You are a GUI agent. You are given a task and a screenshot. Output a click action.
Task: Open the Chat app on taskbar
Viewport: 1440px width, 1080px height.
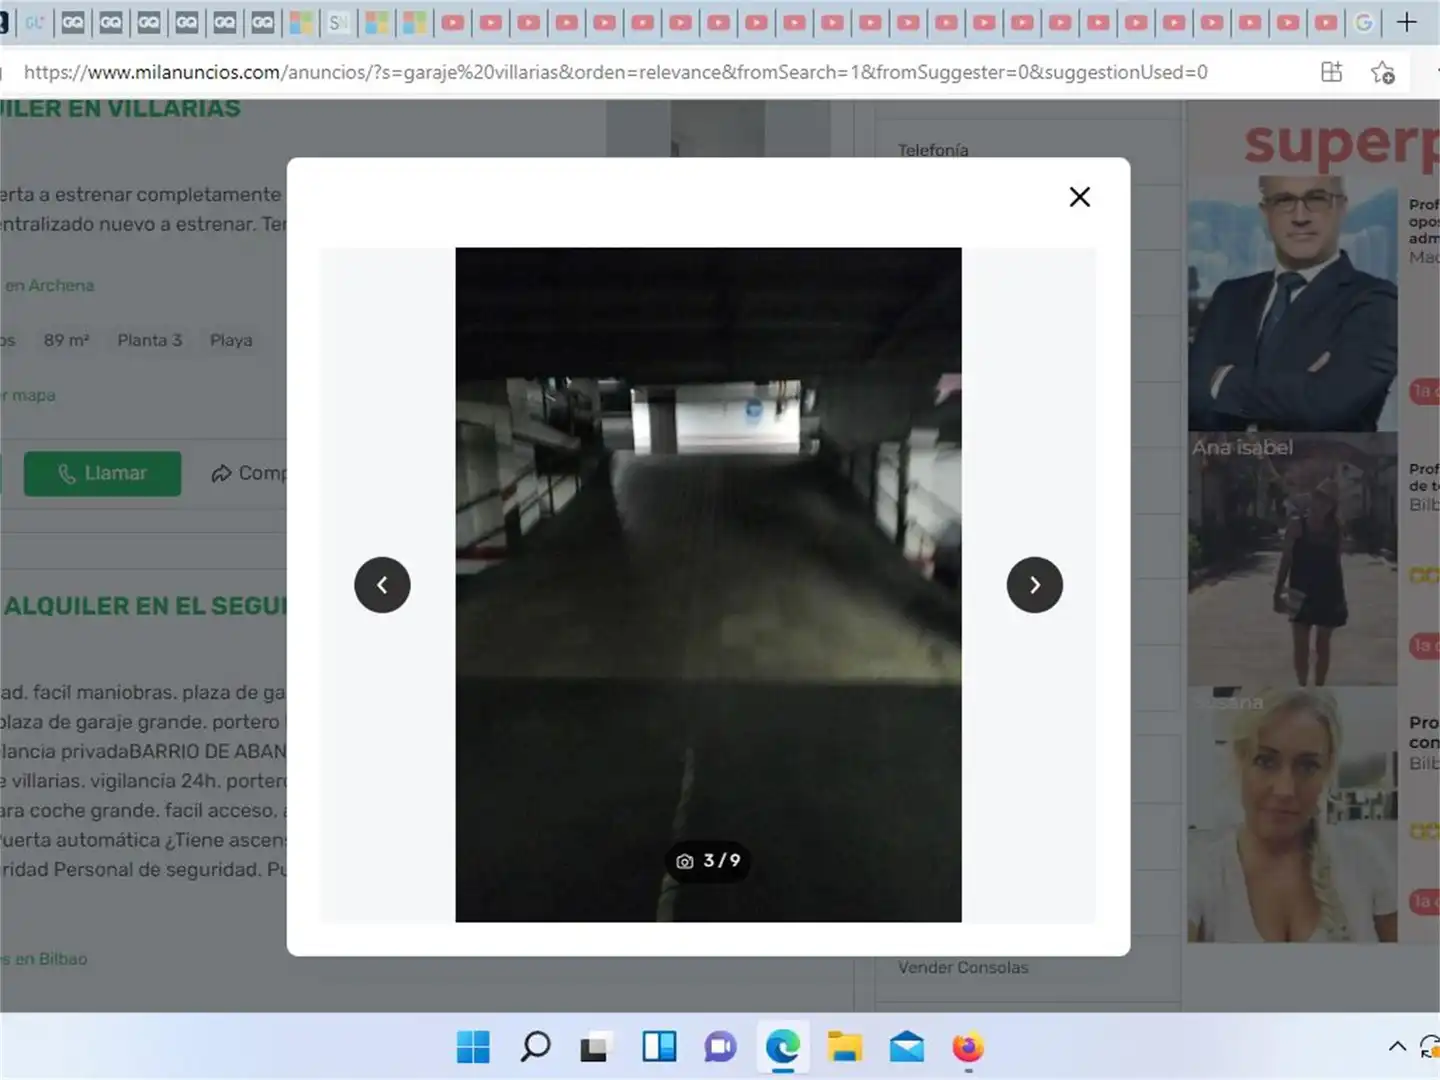pyautogui.click(x=720, y=1047)
